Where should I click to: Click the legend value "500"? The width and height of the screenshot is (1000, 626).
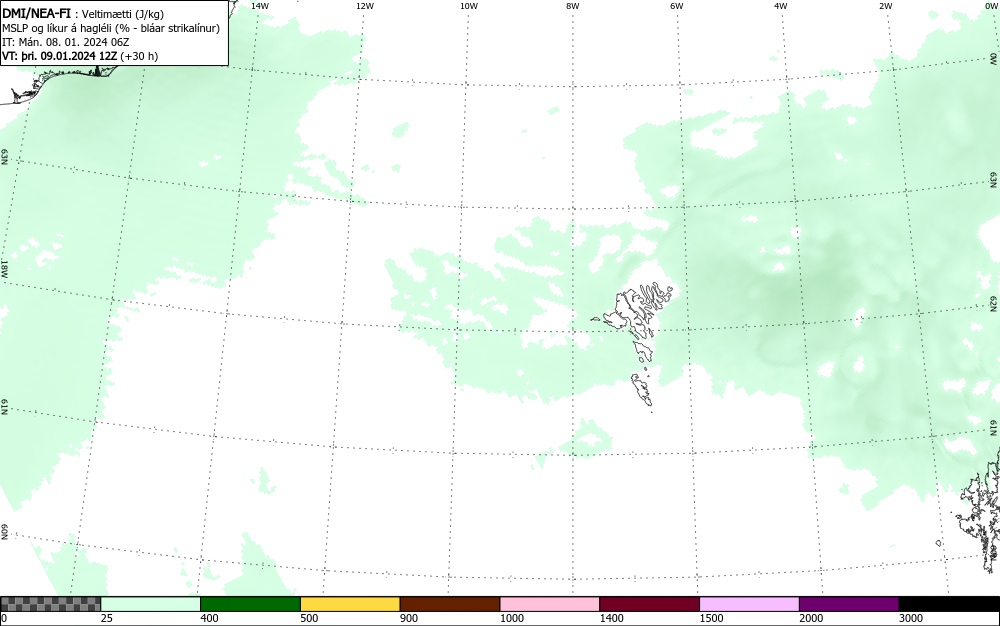coord(309,618)
